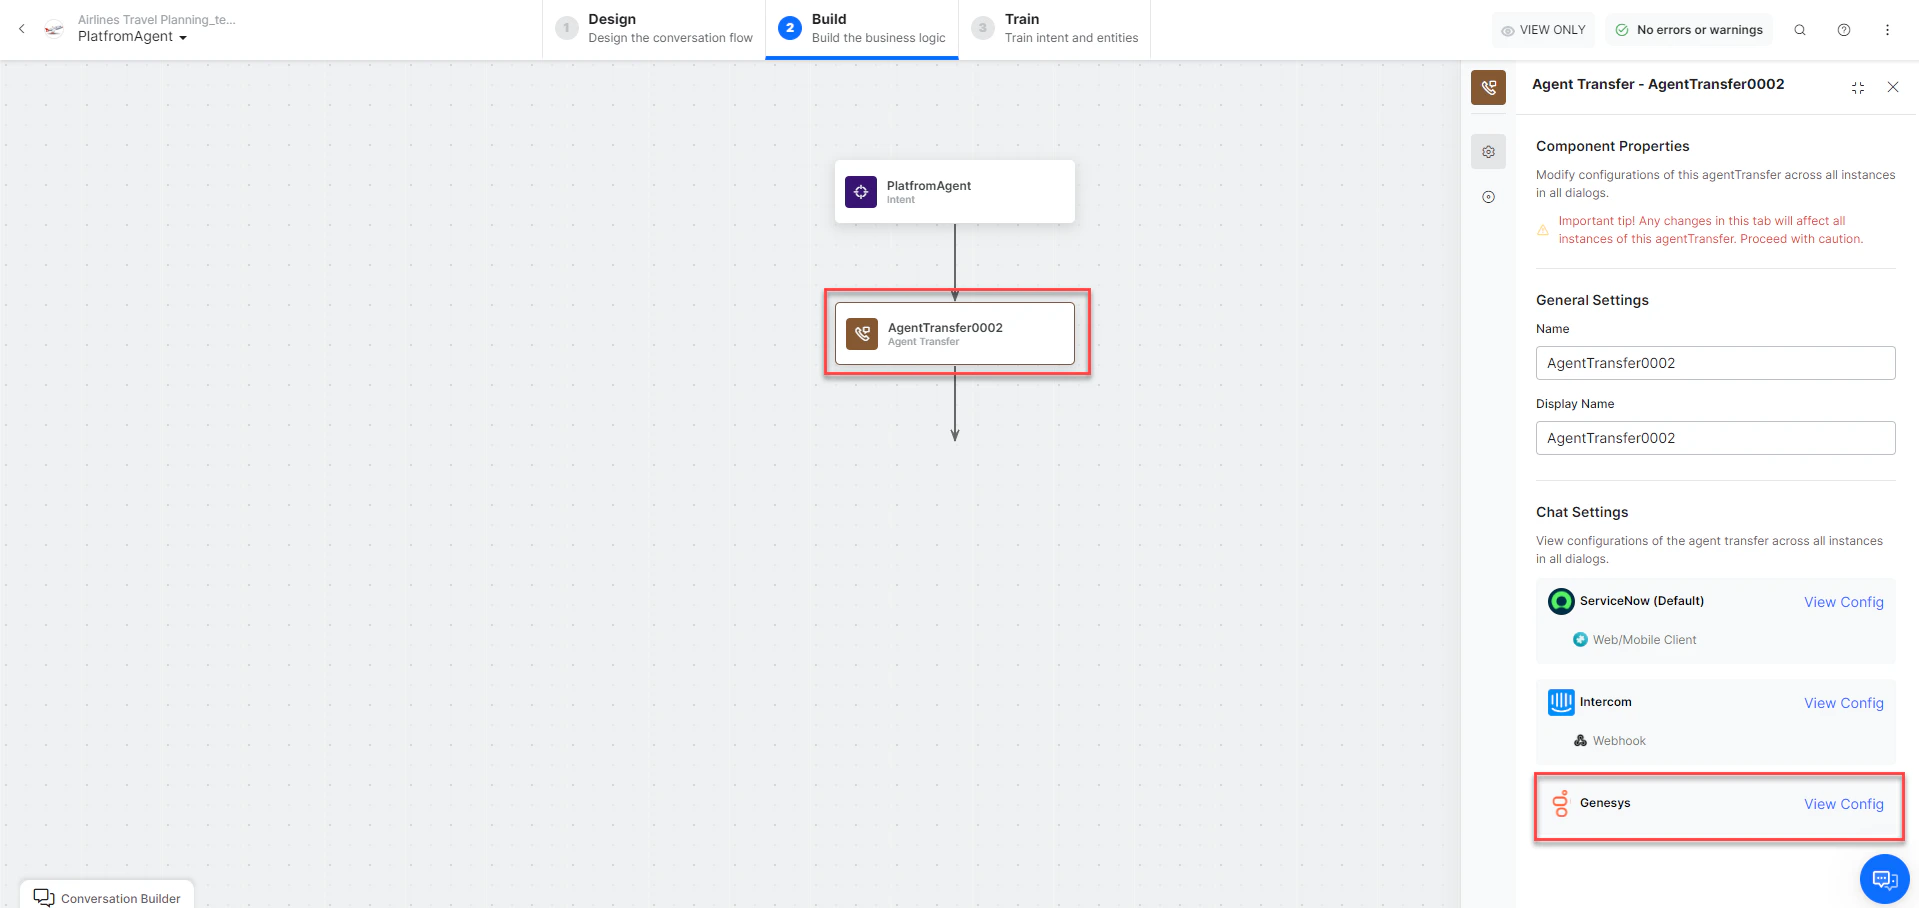Click inside the Display Name input field
The image size is (1919, 908).
click(1714, 437)
